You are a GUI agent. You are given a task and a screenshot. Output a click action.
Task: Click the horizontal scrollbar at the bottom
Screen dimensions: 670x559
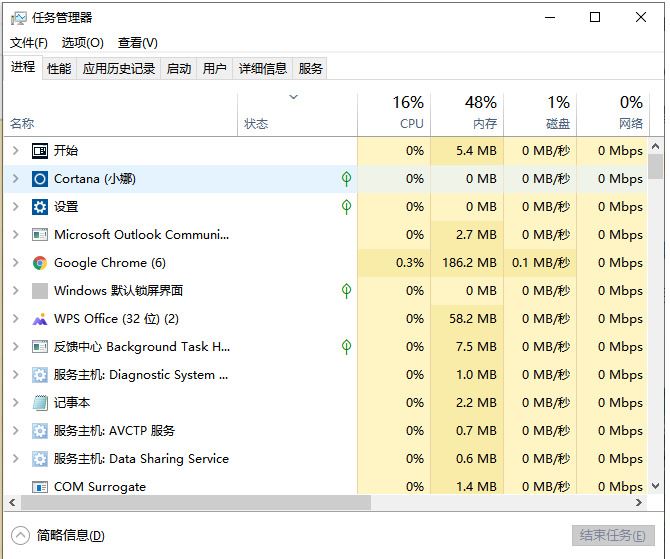click(x=190, y=502)
